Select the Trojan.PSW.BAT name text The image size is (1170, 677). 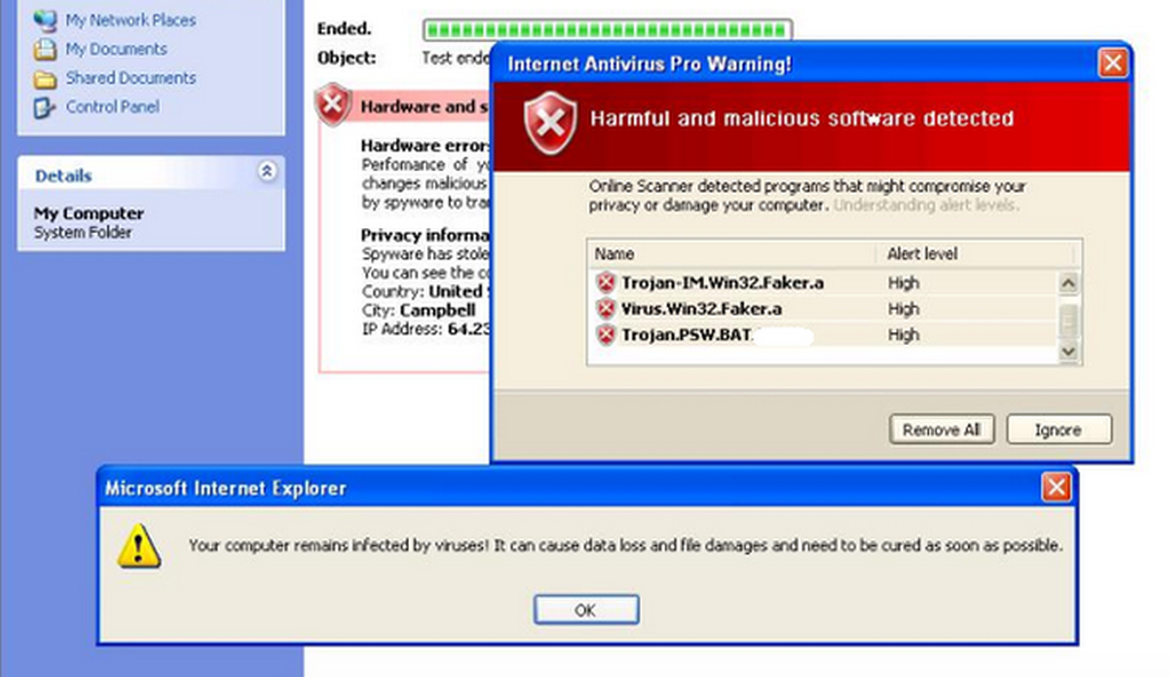686,335
